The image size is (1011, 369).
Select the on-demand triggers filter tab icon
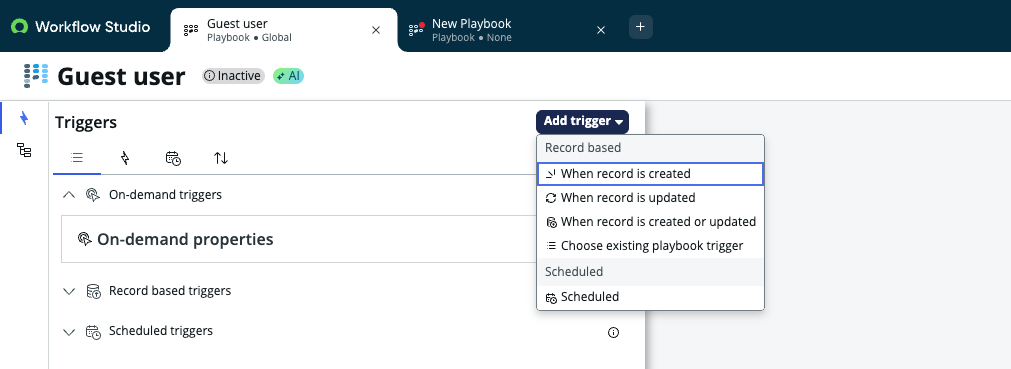(x=125, y=158)
